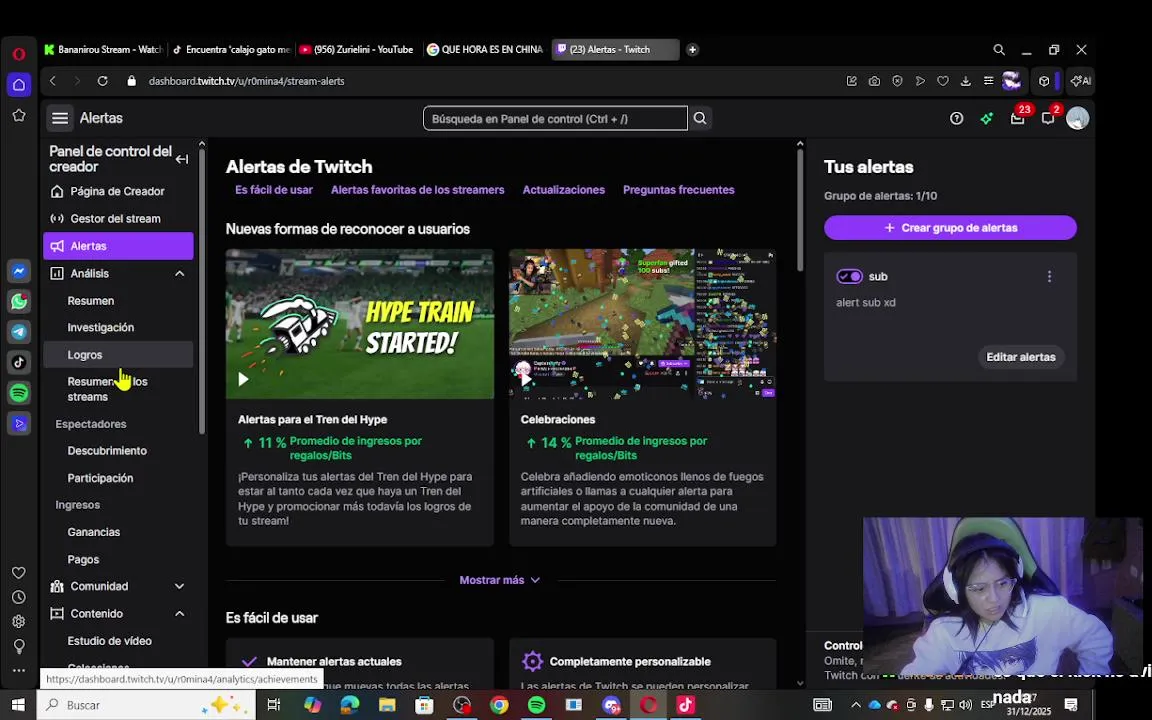Open the Opera Aria AI button
1152x720 pixels.
[1081, 81]
